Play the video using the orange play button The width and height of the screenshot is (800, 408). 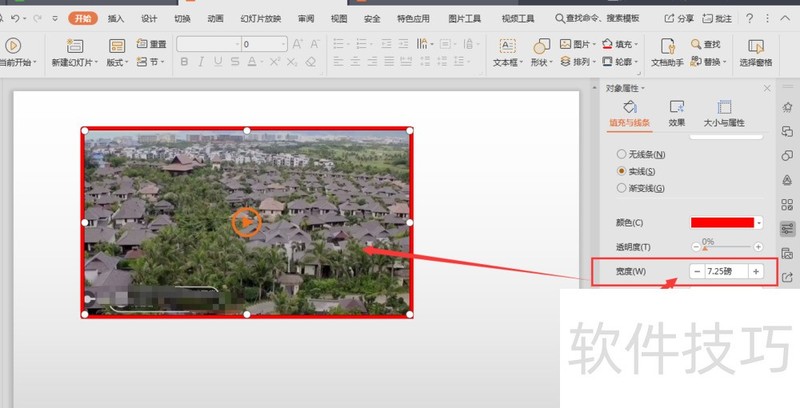[246, 222]
